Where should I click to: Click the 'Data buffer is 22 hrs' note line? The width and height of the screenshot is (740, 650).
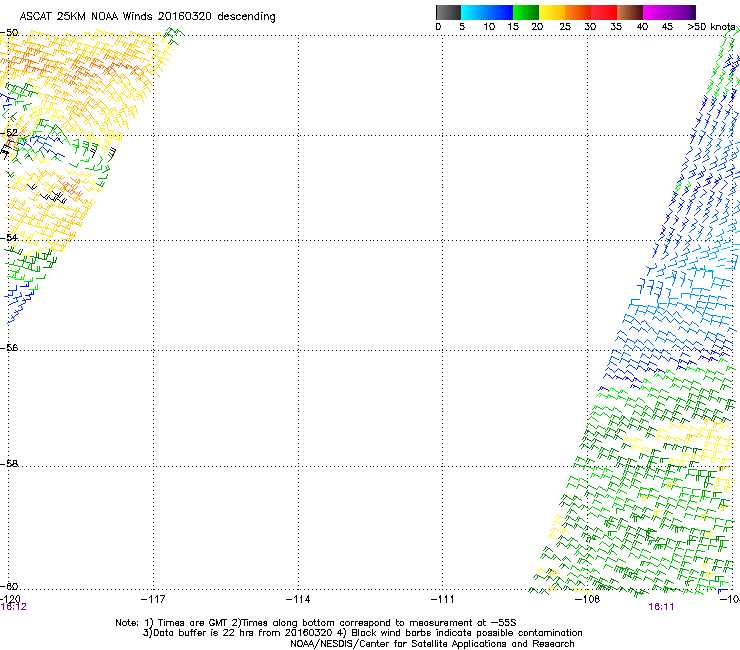click(x=362, y=633)
